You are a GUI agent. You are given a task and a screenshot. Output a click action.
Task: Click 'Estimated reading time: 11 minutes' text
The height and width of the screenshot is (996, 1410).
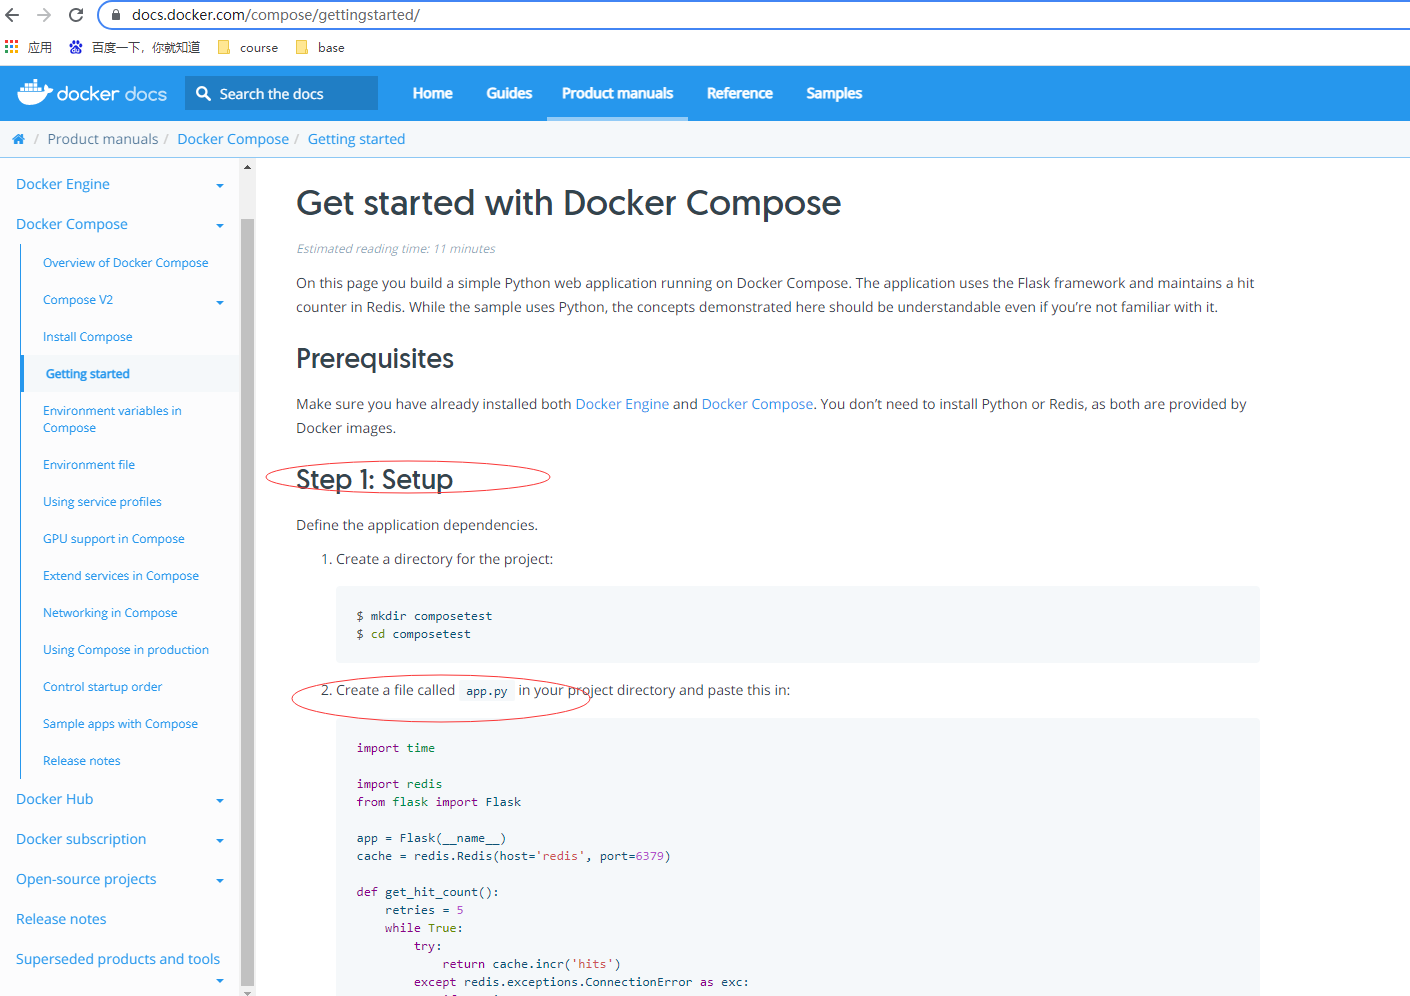(396, 249)
